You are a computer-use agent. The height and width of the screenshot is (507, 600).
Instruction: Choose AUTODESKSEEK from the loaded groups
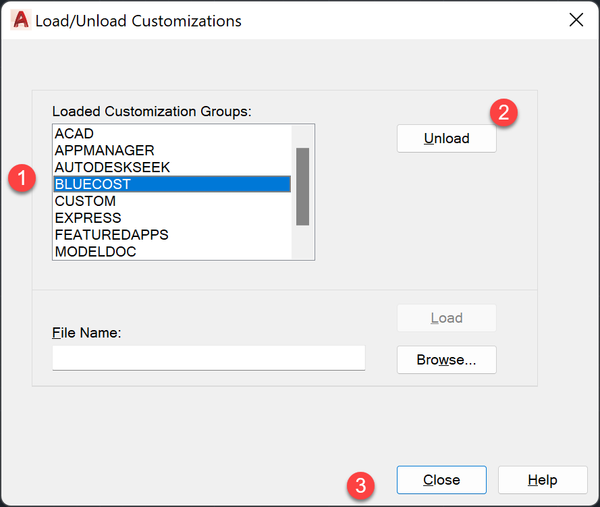(112, 167)
